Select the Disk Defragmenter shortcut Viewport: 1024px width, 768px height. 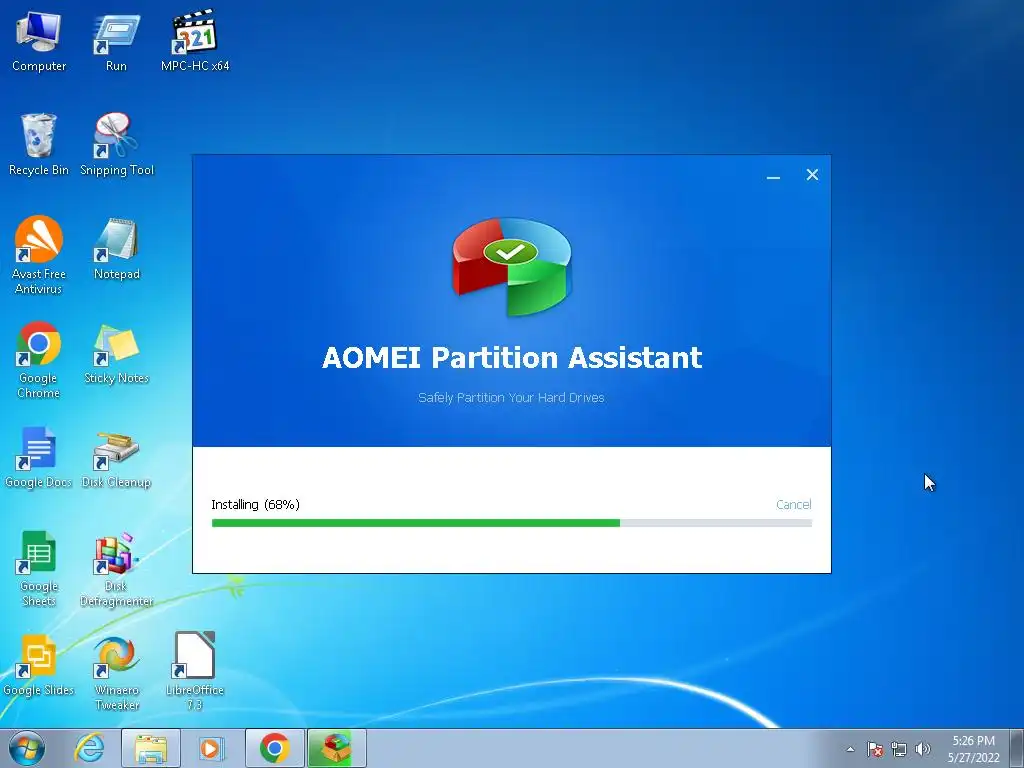(x=116, y=570)
